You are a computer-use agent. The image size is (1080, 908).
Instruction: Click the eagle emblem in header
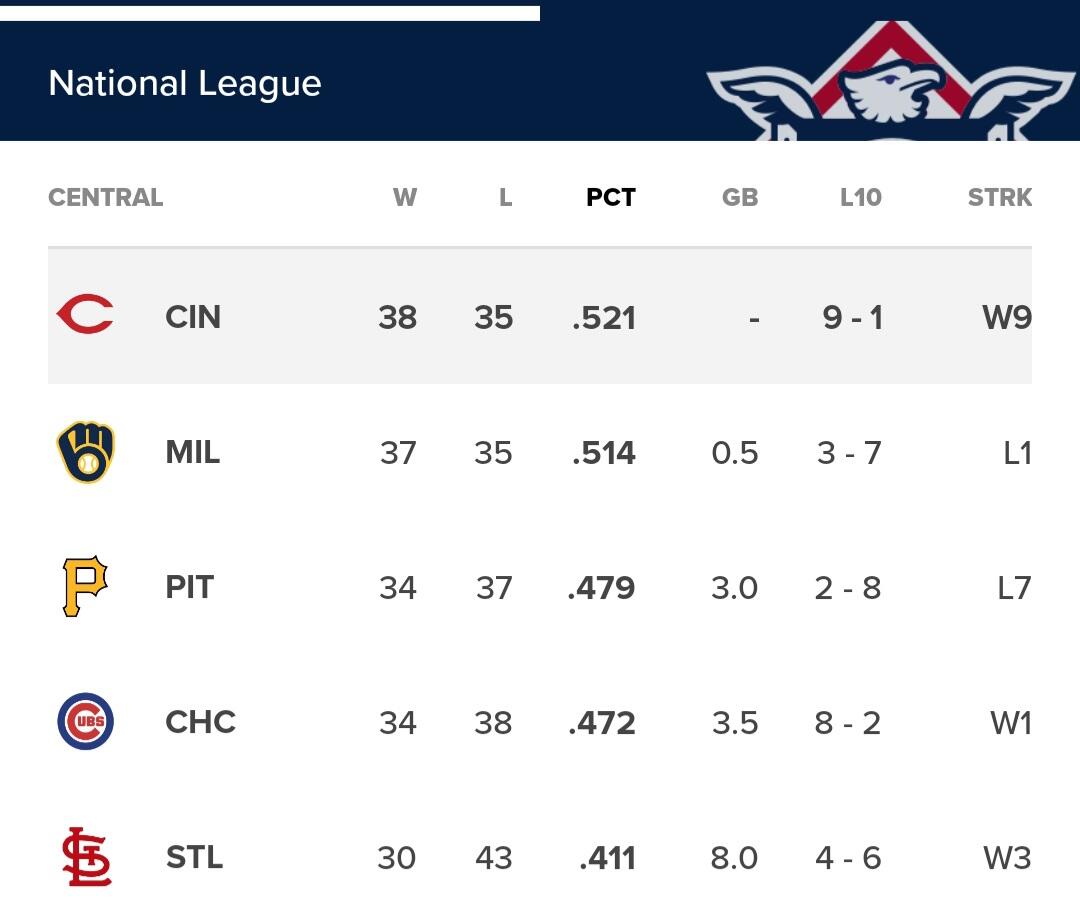(890, 88)
